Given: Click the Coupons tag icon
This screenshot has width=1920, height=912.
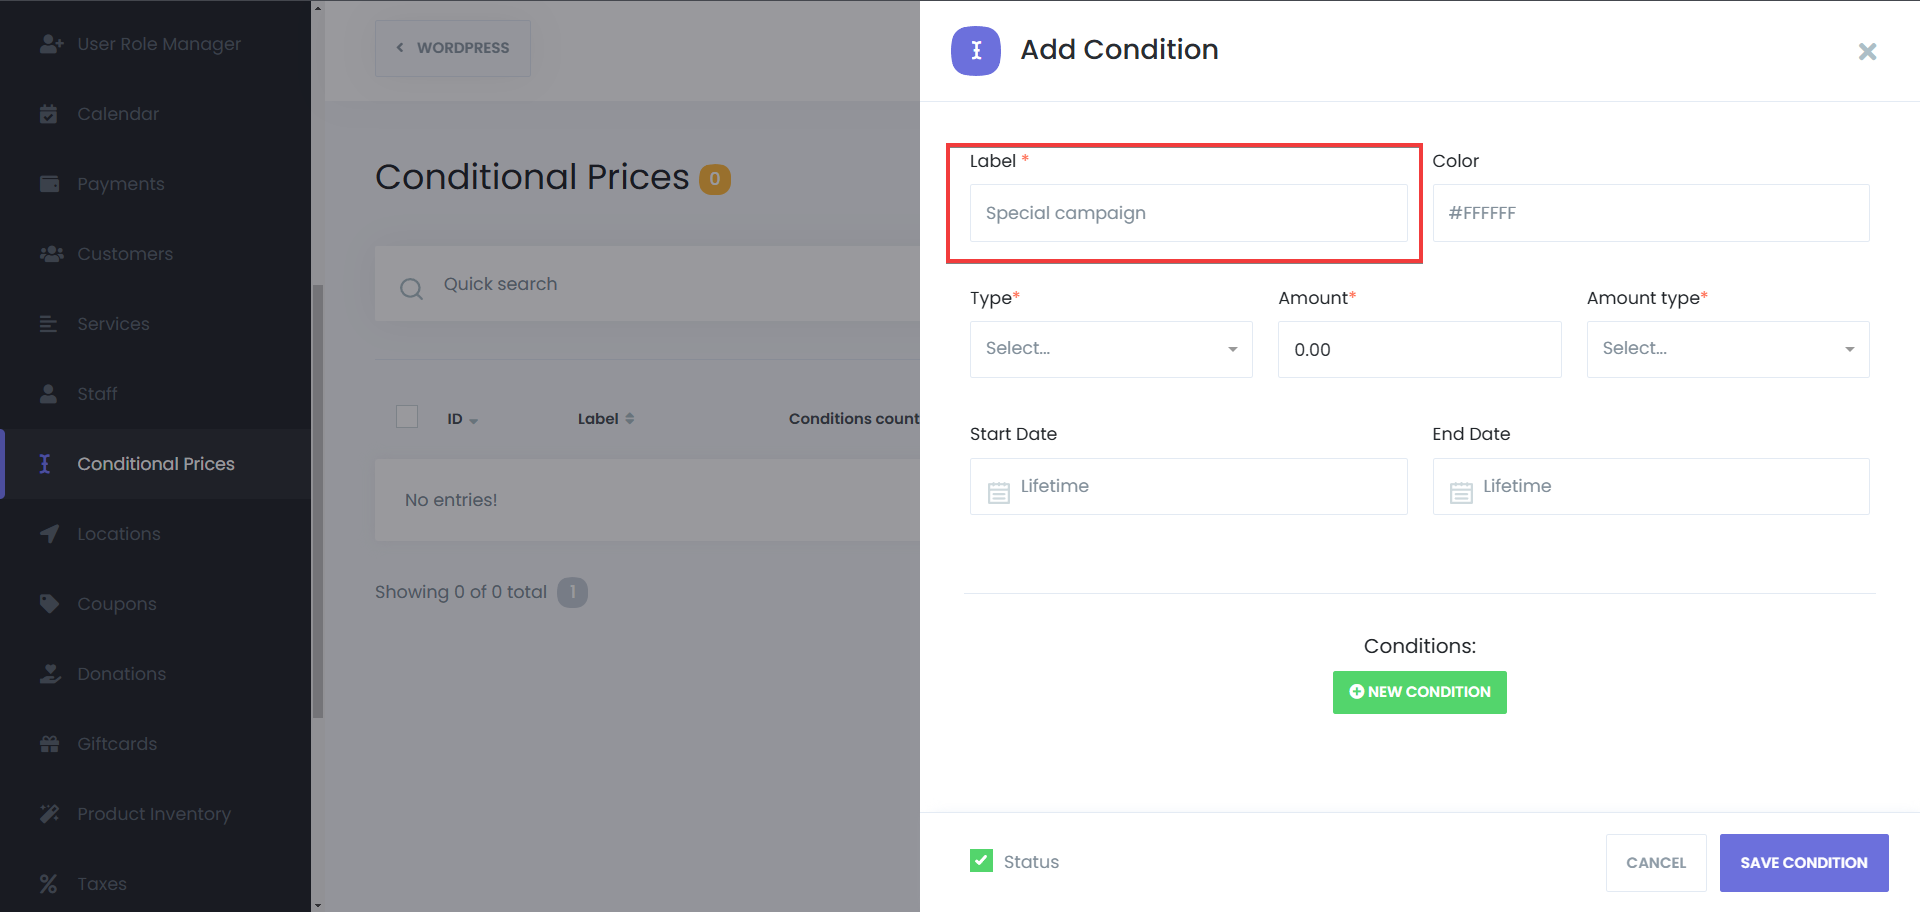Looking at the screenshot, I should click(x=49, y=604).
